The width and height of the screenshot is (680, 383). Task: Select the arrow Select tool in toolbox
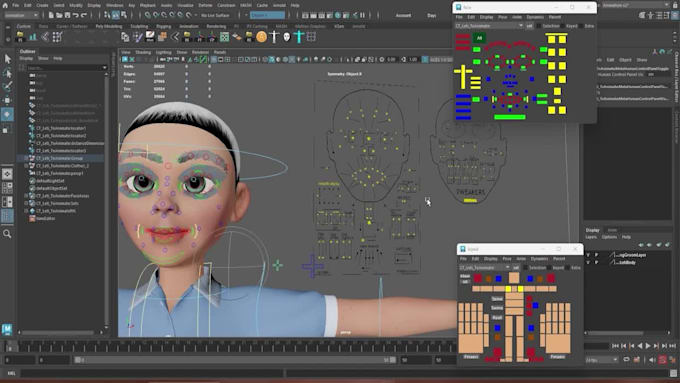point(8,59)
